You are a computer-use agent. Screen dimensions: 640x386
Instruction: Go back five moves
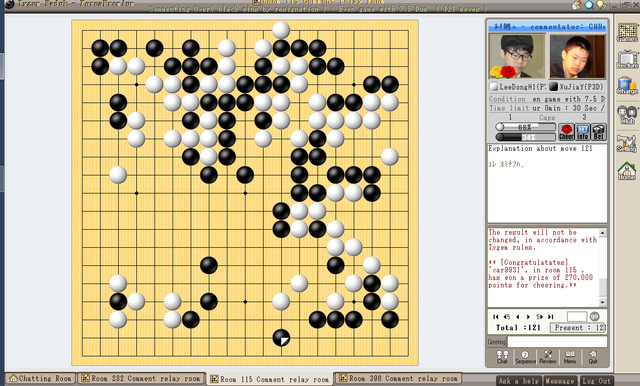[x=507, y=317]
